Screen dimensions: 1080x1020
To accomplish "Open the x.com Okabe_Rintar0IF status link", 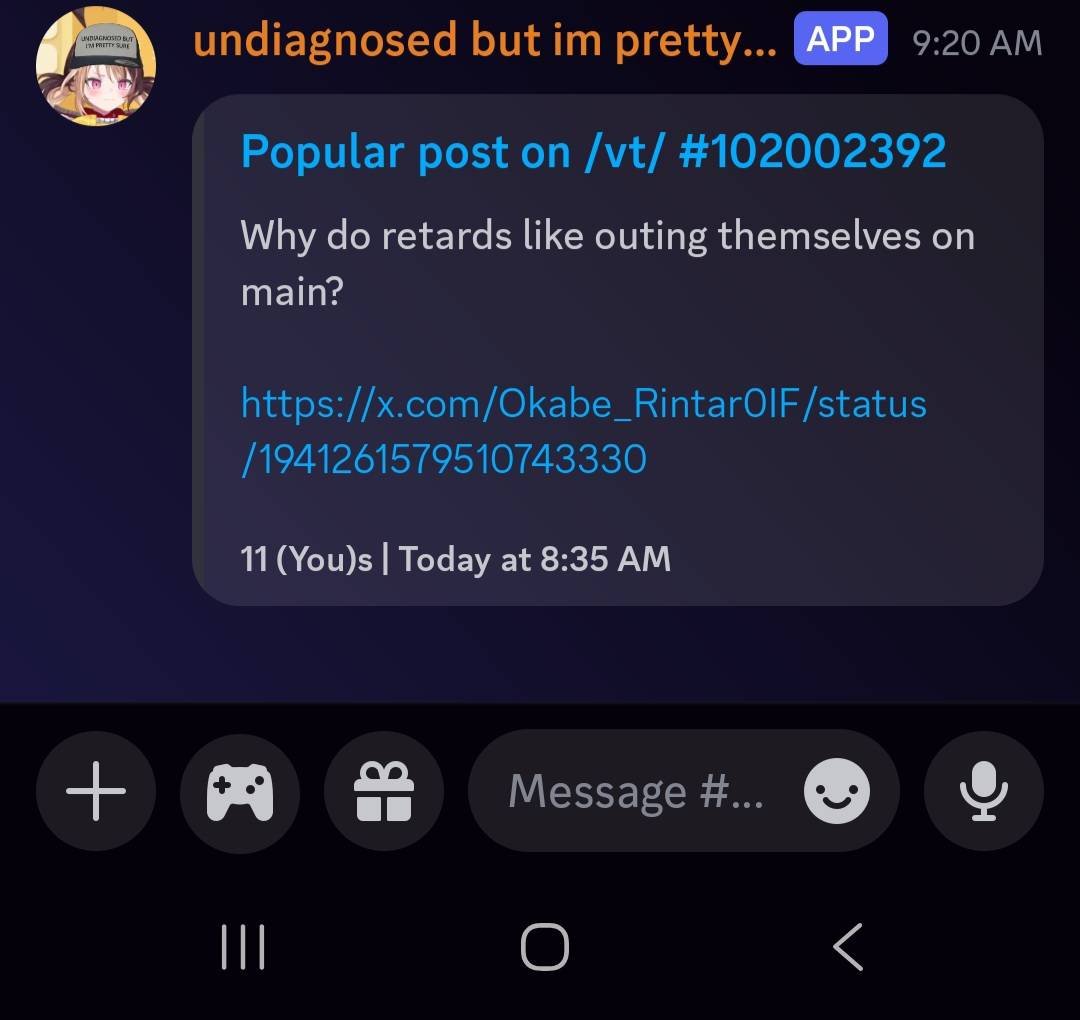I will point(583,431).
